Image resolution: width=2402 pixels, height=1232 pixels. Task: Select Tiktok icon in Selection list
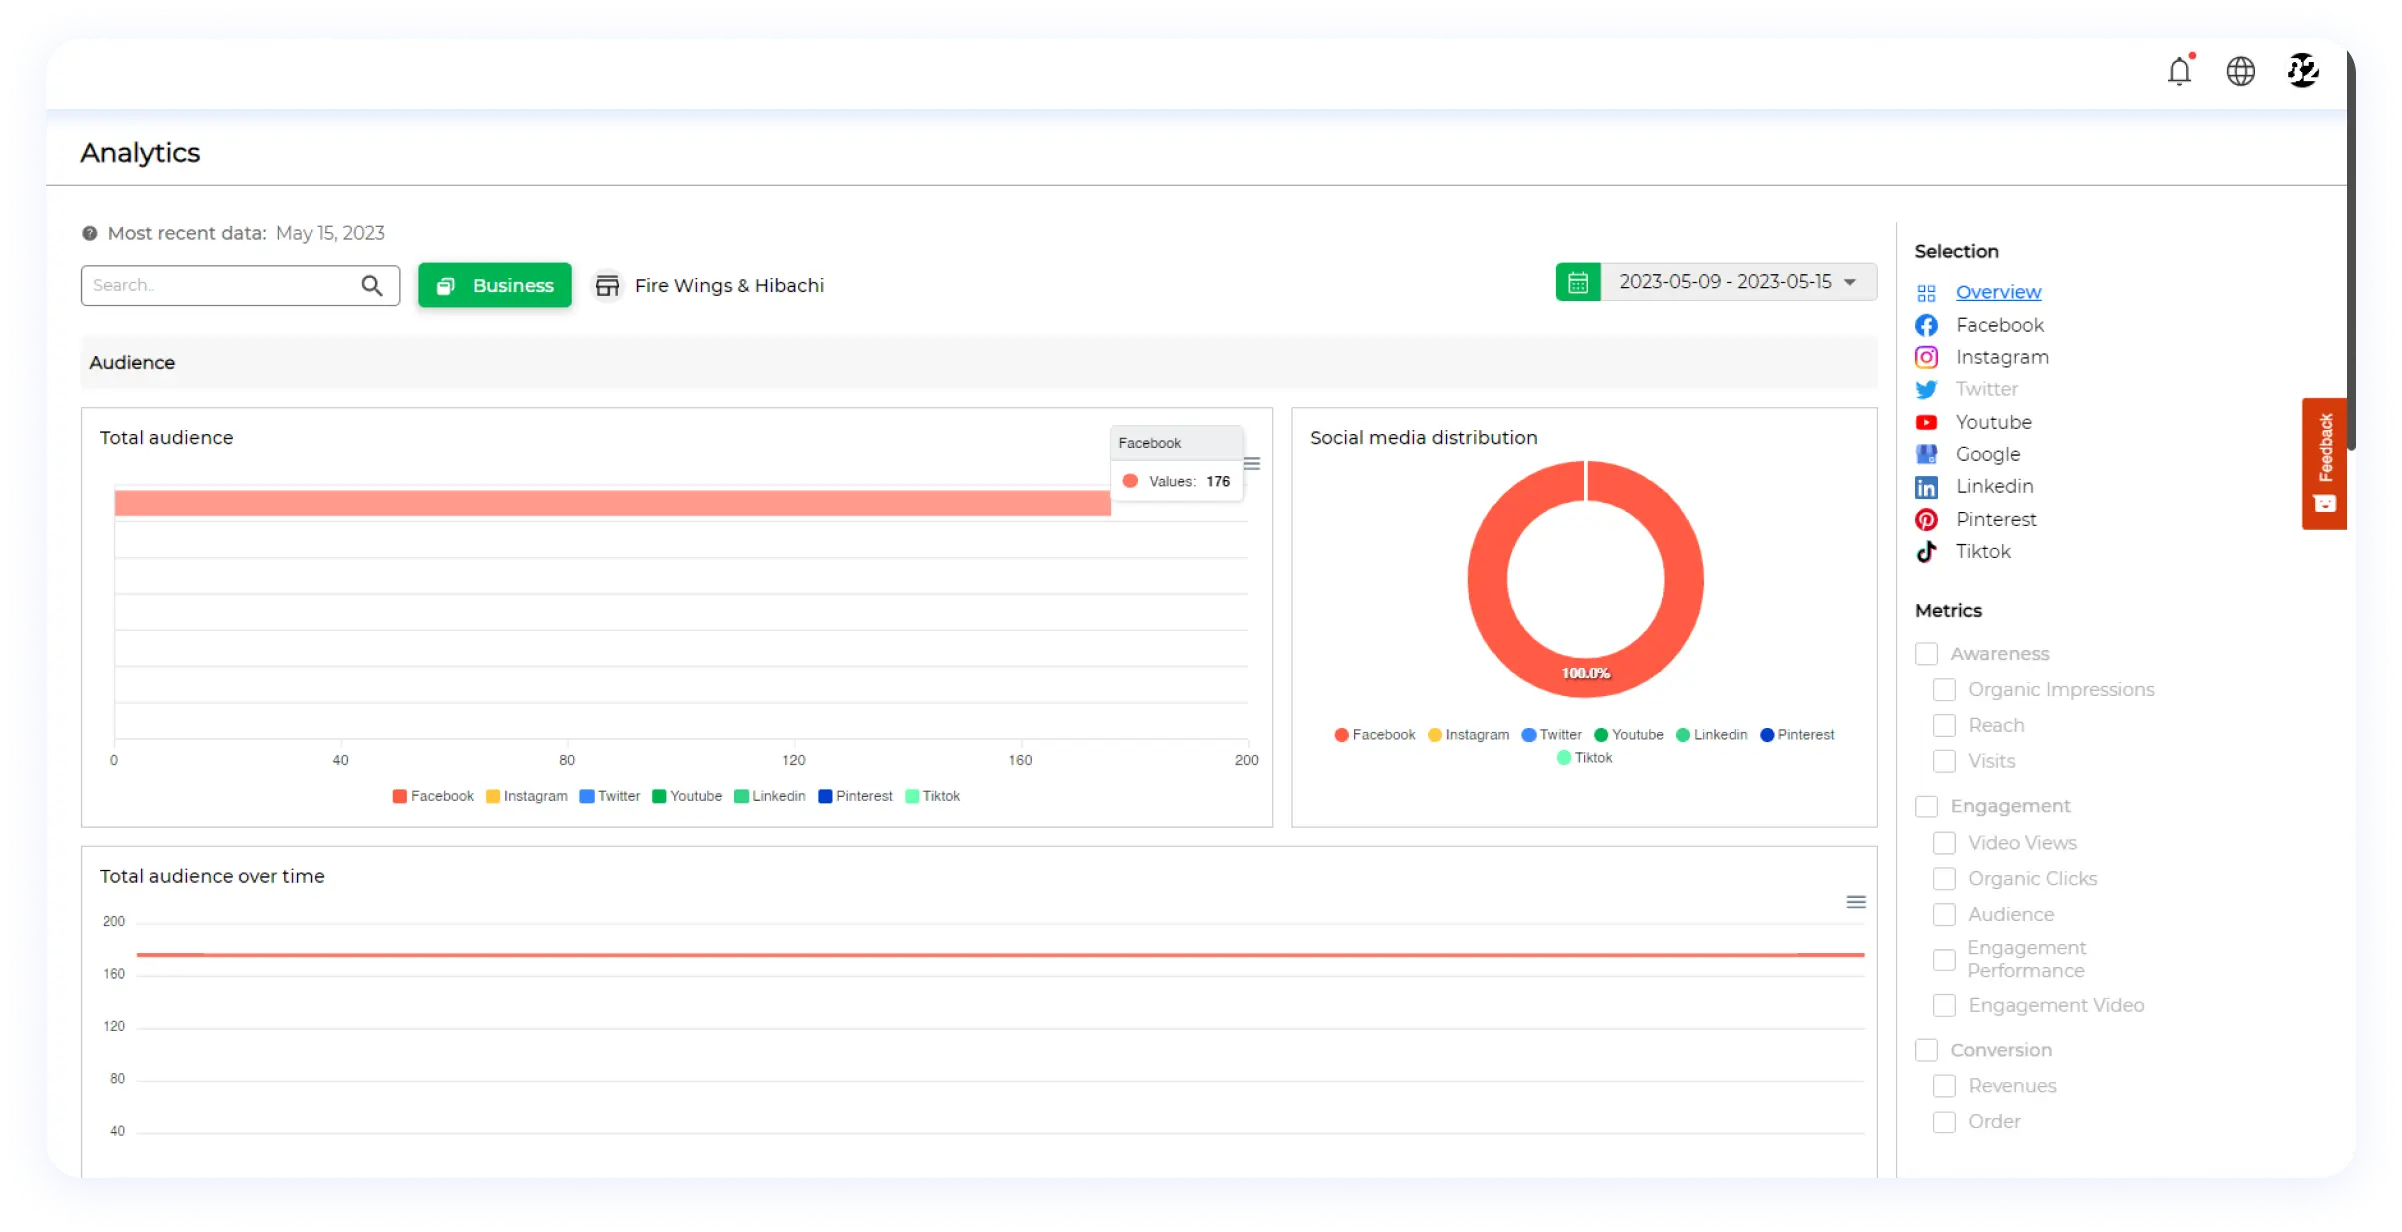[x=1926, y=552]
